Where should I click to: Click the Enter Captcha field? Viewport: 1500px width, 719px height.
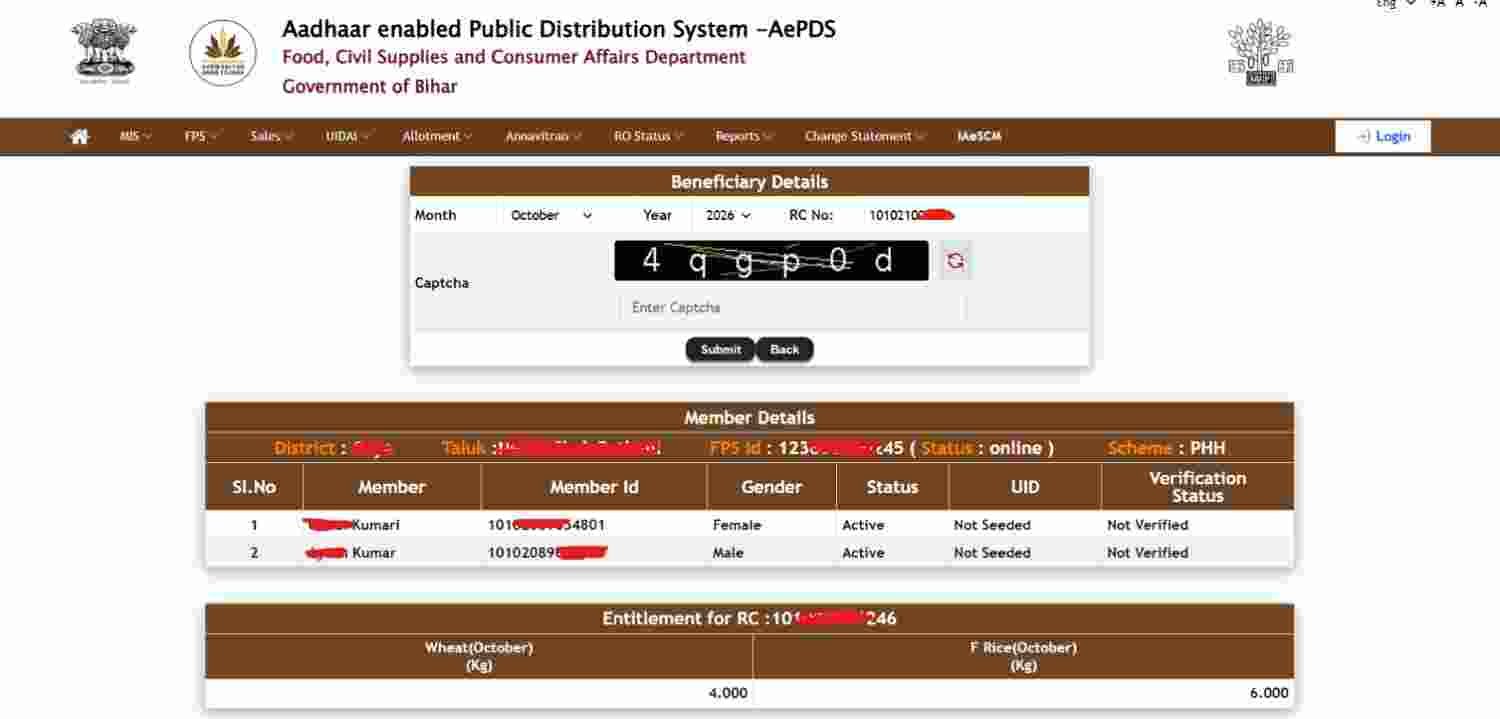click(792, 308)
